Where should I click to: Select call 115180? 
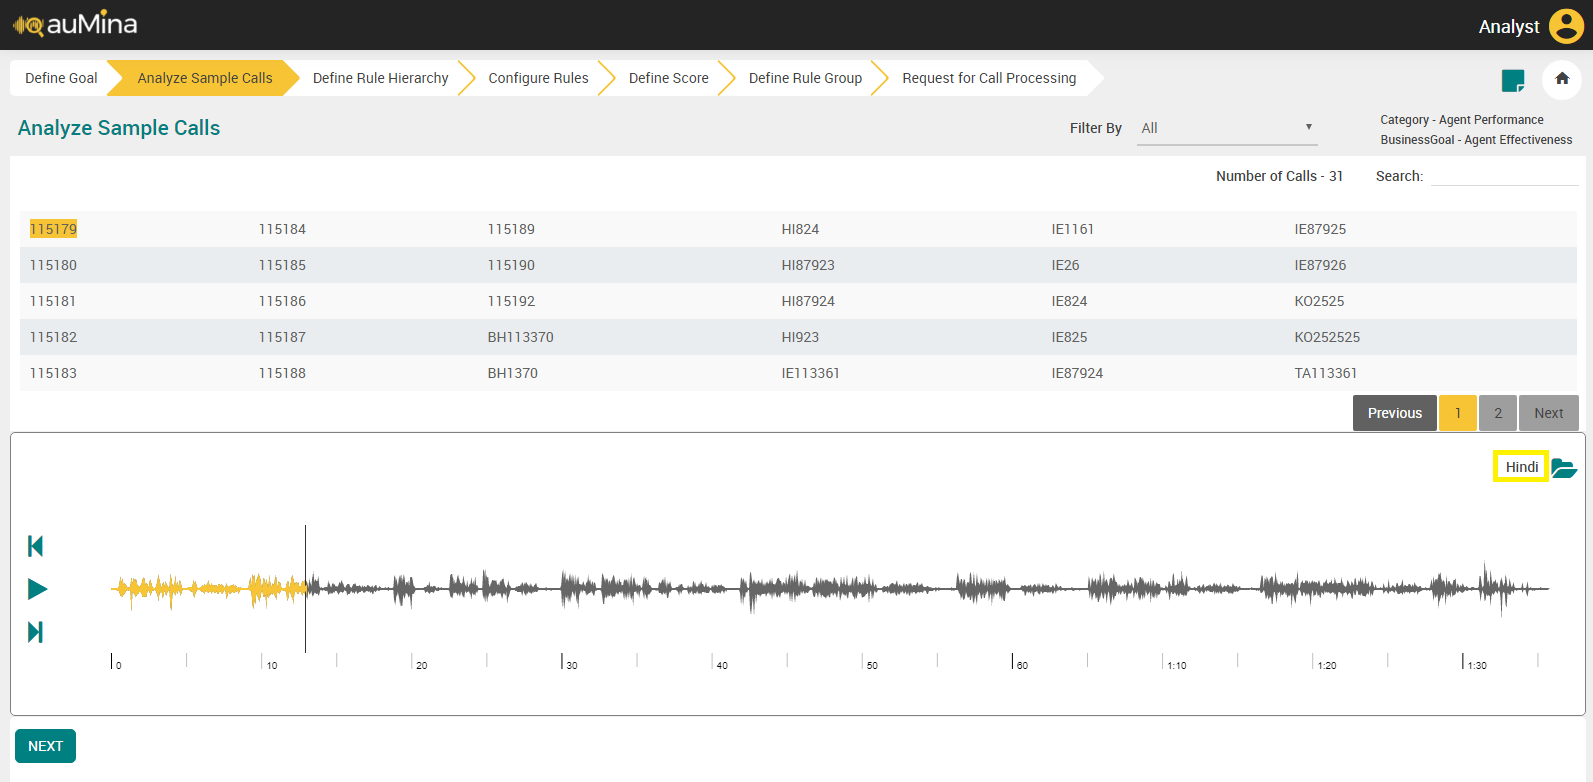[x=53, y=265]
